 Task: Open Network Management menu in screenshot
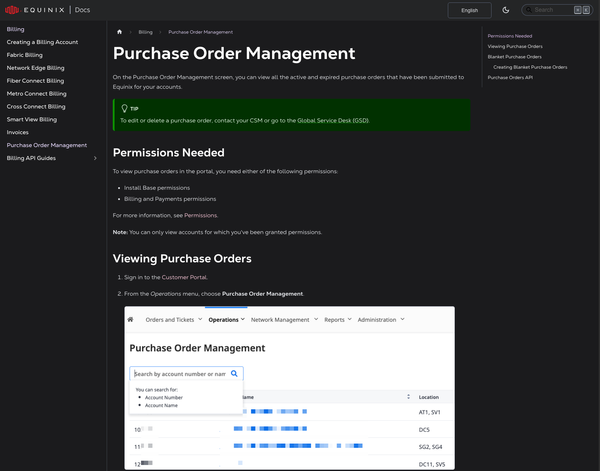point(284,319)
